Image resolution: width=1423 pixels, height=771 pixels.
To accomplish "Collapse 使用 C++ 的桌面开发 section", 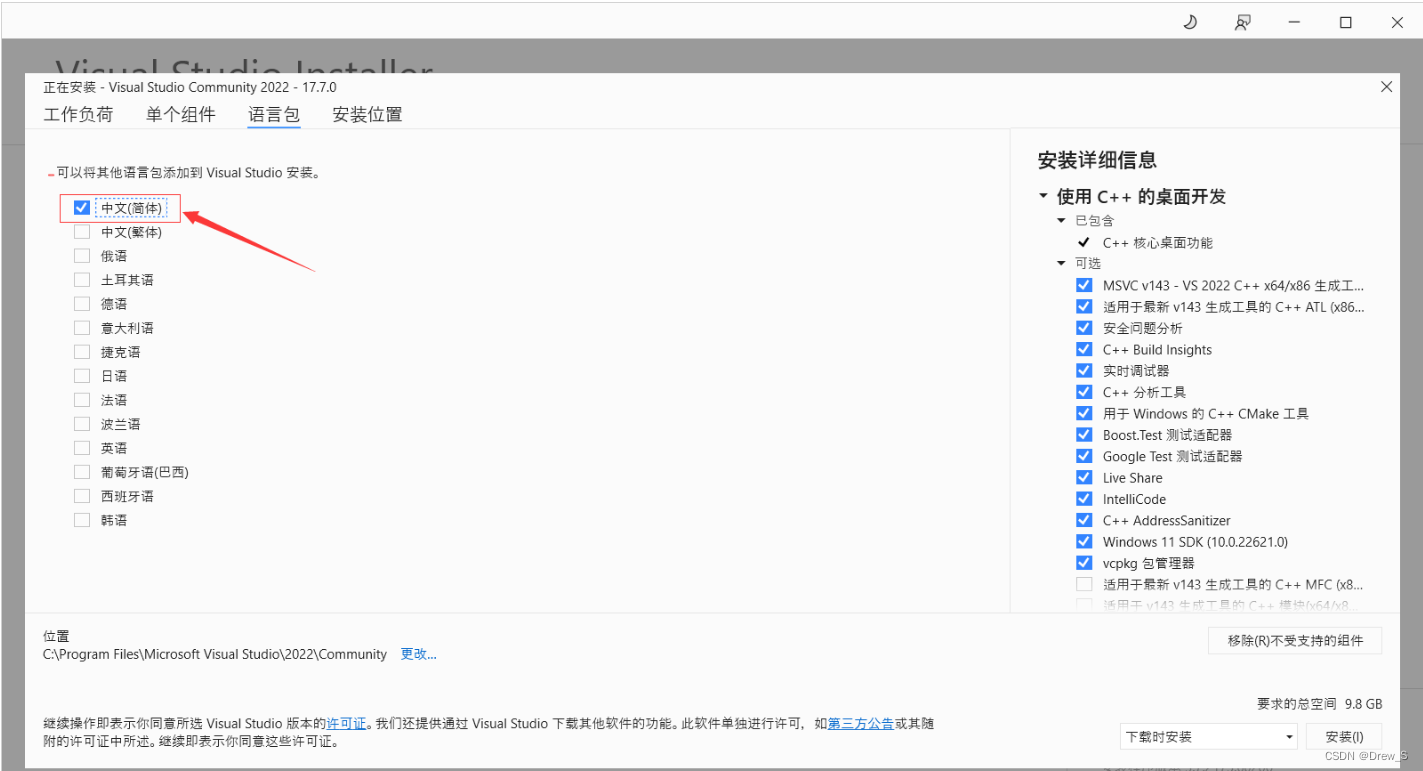I will 1044,197.
